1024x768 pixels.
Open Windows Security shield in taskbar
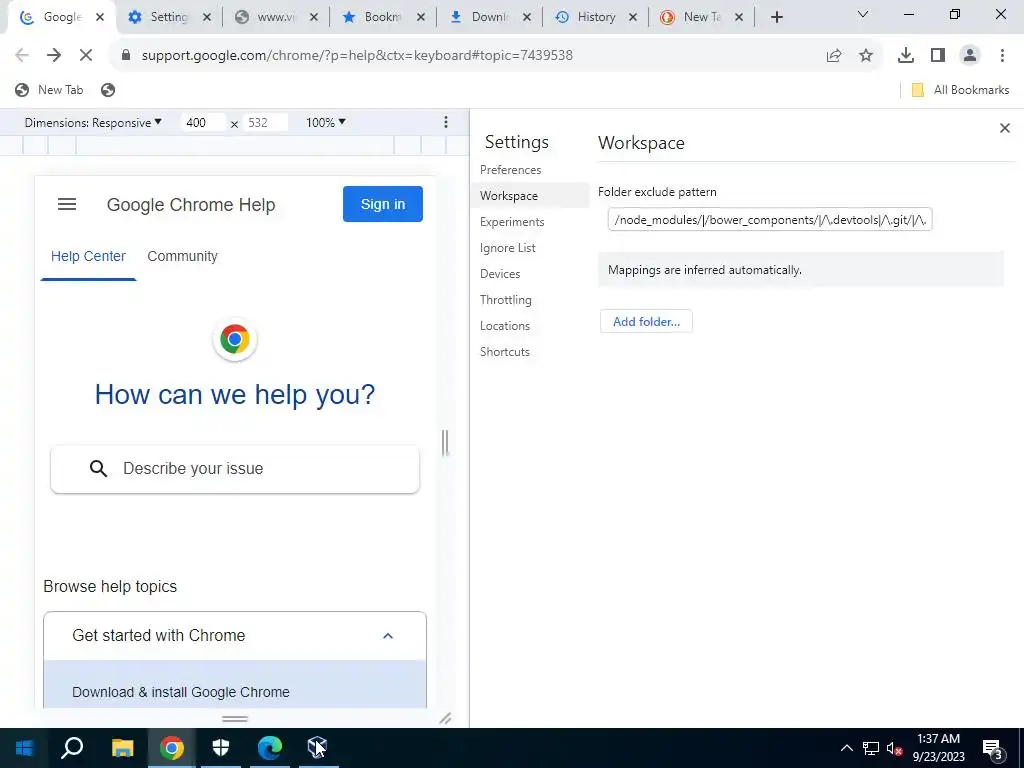coord(221,748)
